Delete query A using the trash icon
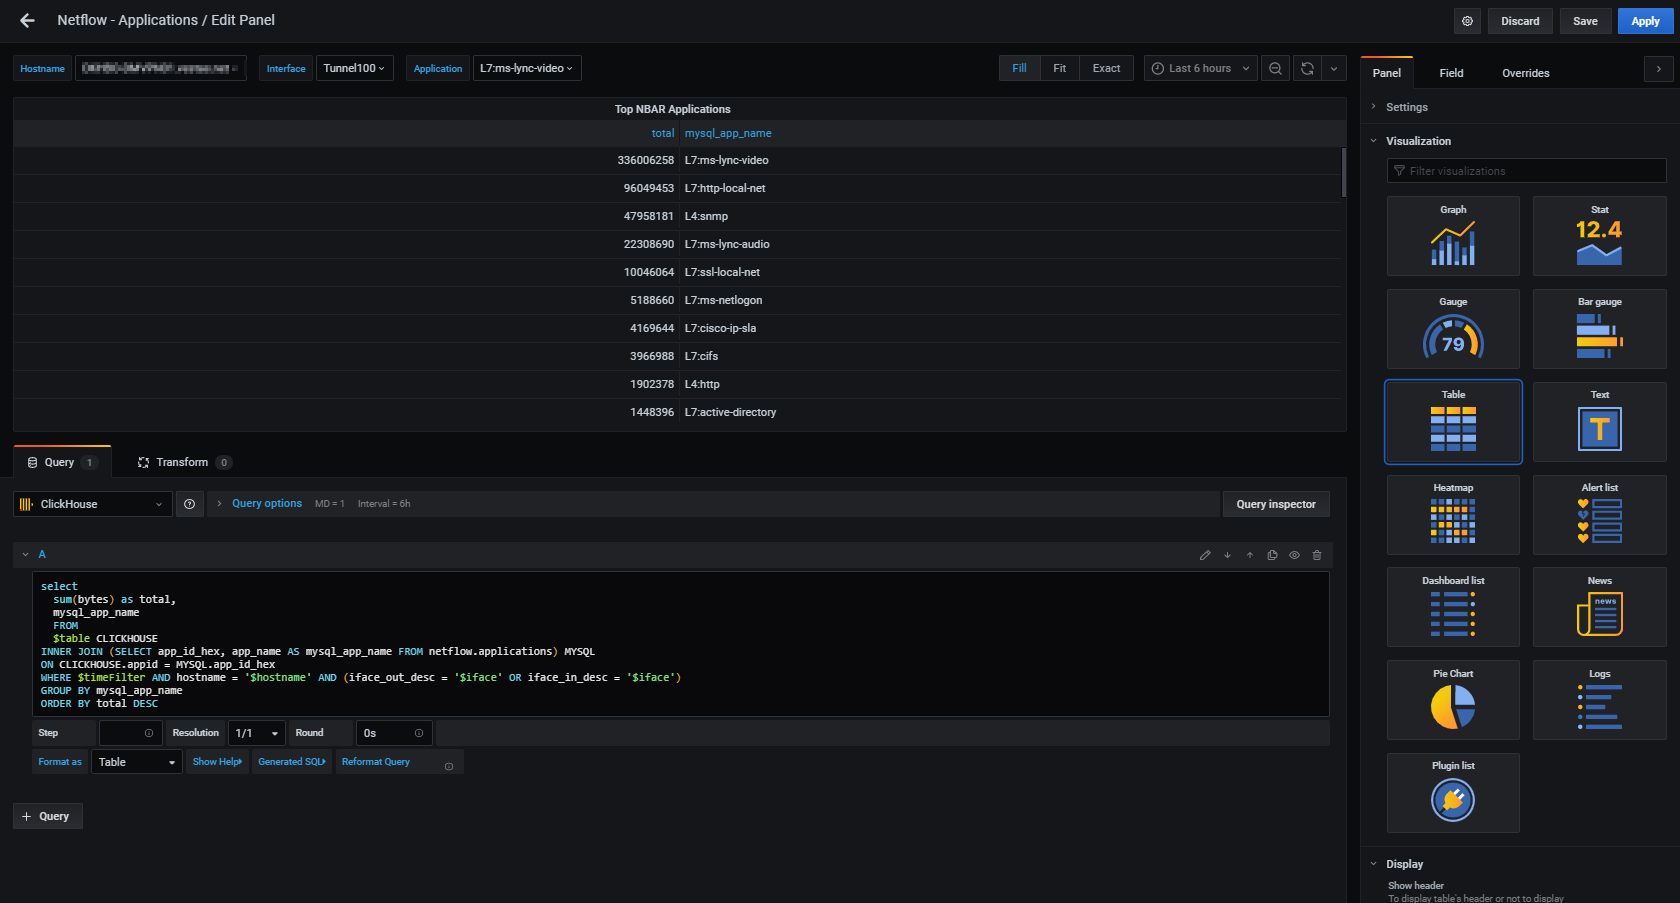Screen dimensions: 1680x903 (1317, 554)
